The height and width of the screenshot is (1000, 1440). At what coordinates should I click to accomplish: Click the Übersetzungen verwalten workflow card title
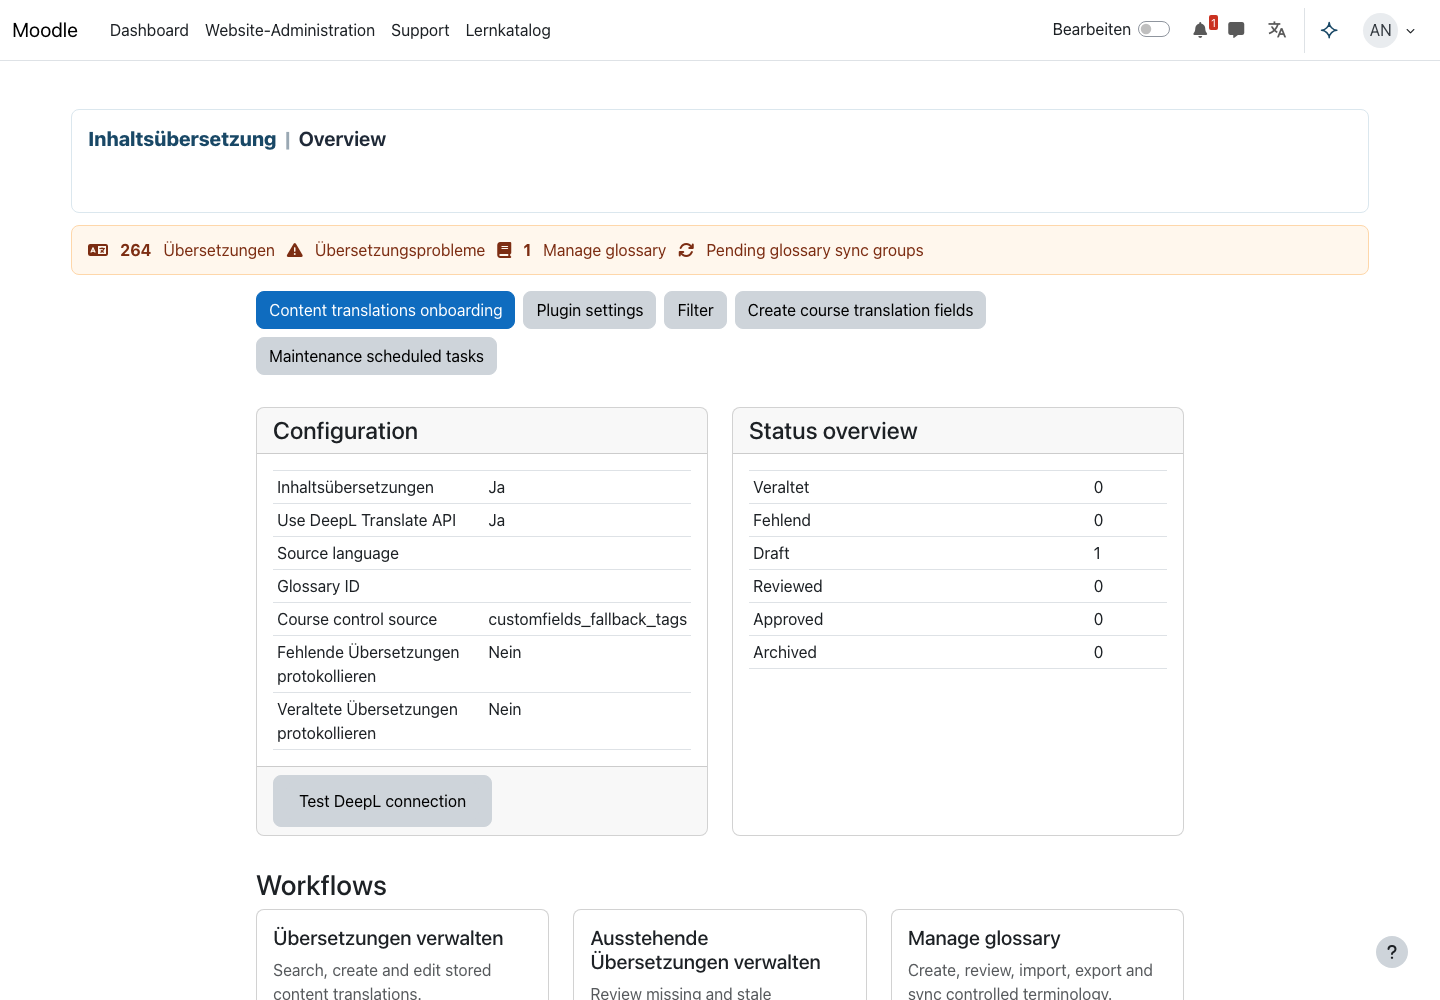pos(388,938)
